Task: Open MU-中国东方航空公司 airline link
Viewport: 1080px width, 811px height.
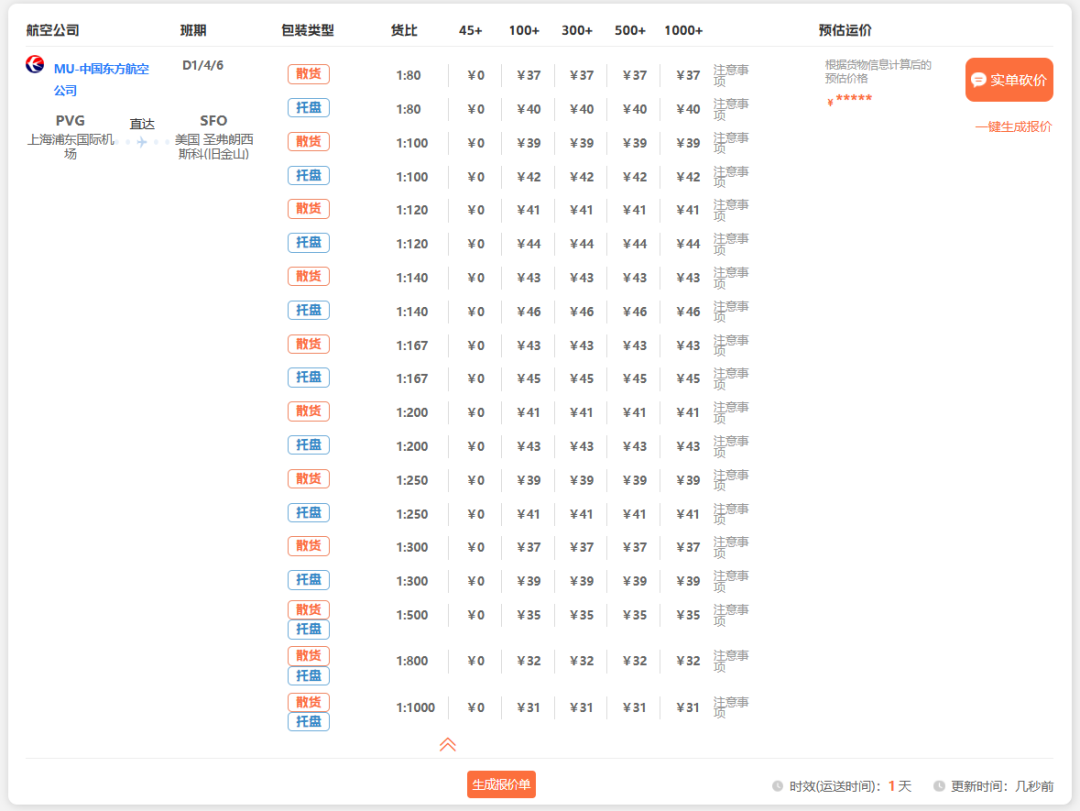Action: click(x=101, y=79)
